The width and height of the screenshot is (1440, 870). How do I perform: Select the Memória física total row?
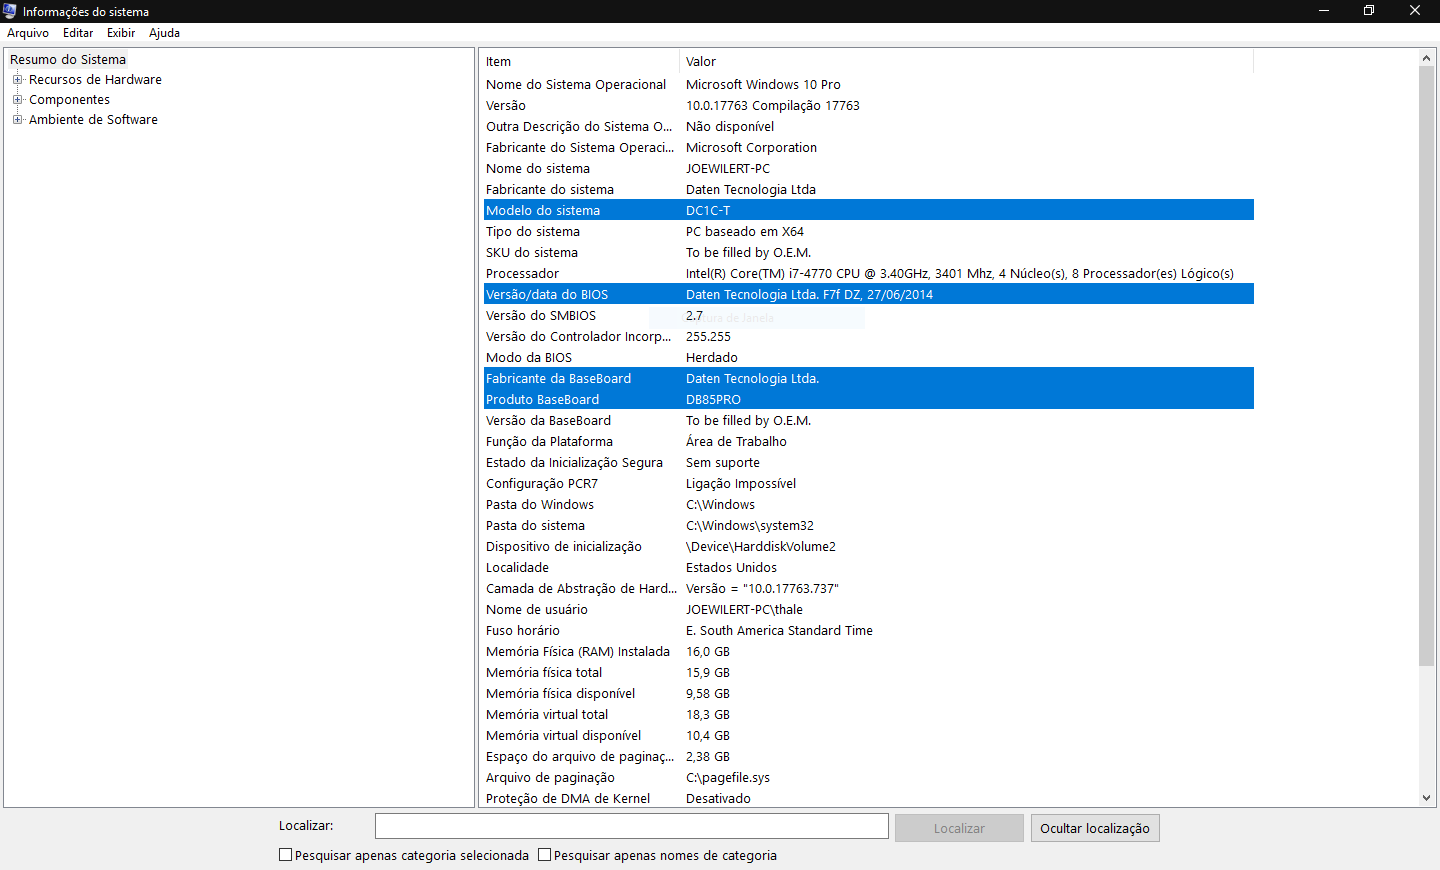(x=868, y=673)
